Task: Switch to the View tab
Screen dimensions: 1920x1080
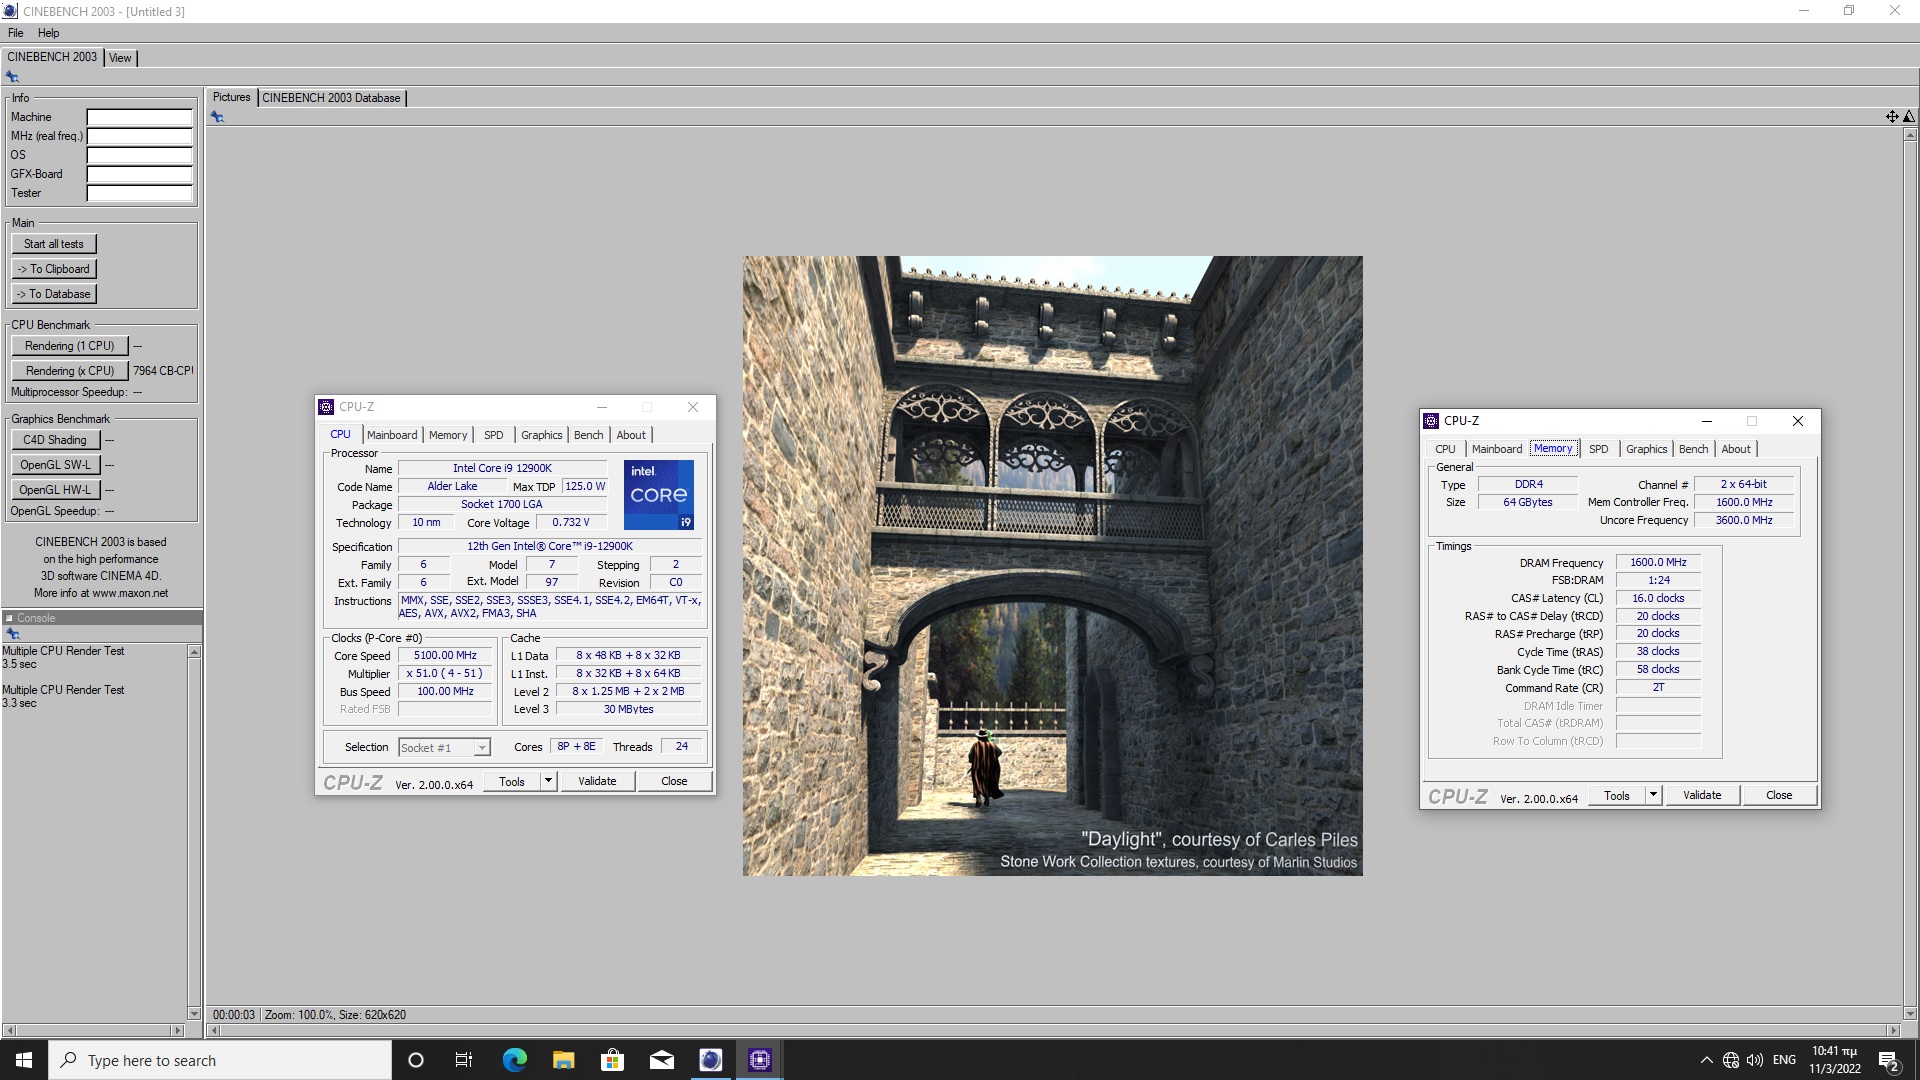Action: (x=120, y=58)
